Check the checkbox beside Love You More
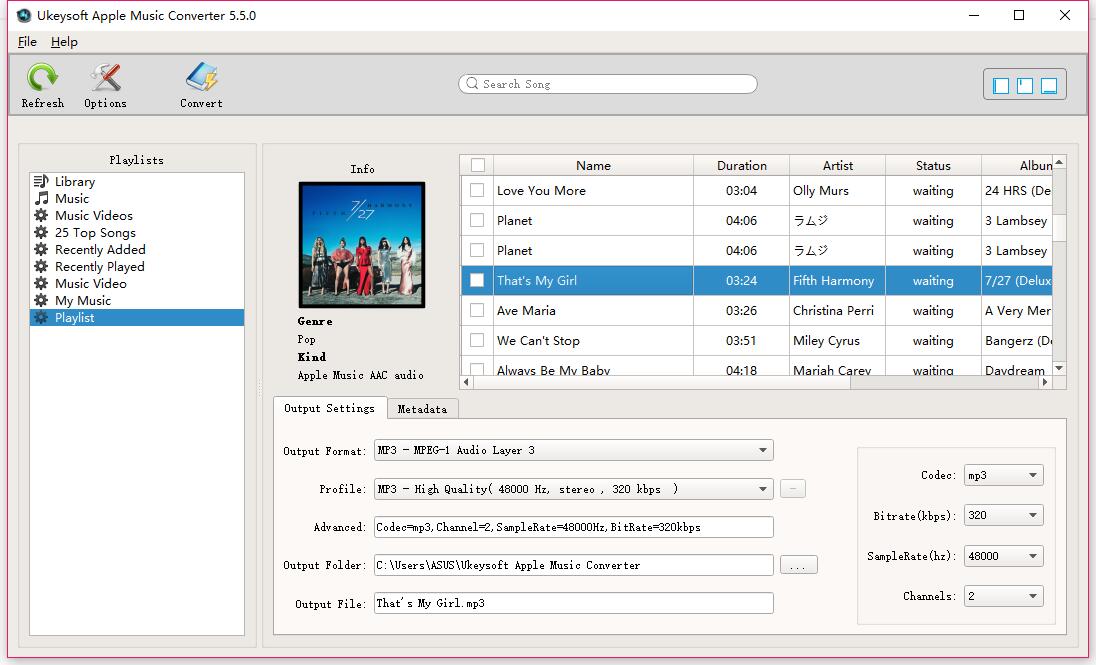Screen dimensions: 1096x665 [x=477, y=190]
